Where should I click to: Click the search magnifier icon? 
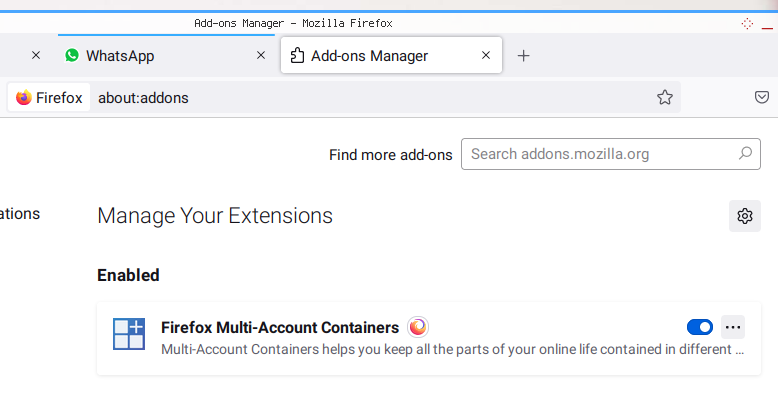(745, 153)
